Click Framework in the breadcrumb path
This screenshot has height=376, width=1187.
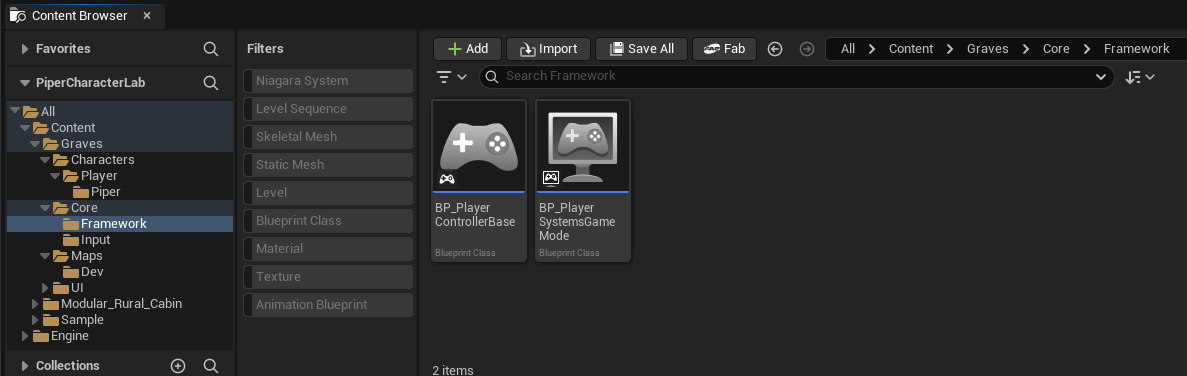(x=1136, y=49)
